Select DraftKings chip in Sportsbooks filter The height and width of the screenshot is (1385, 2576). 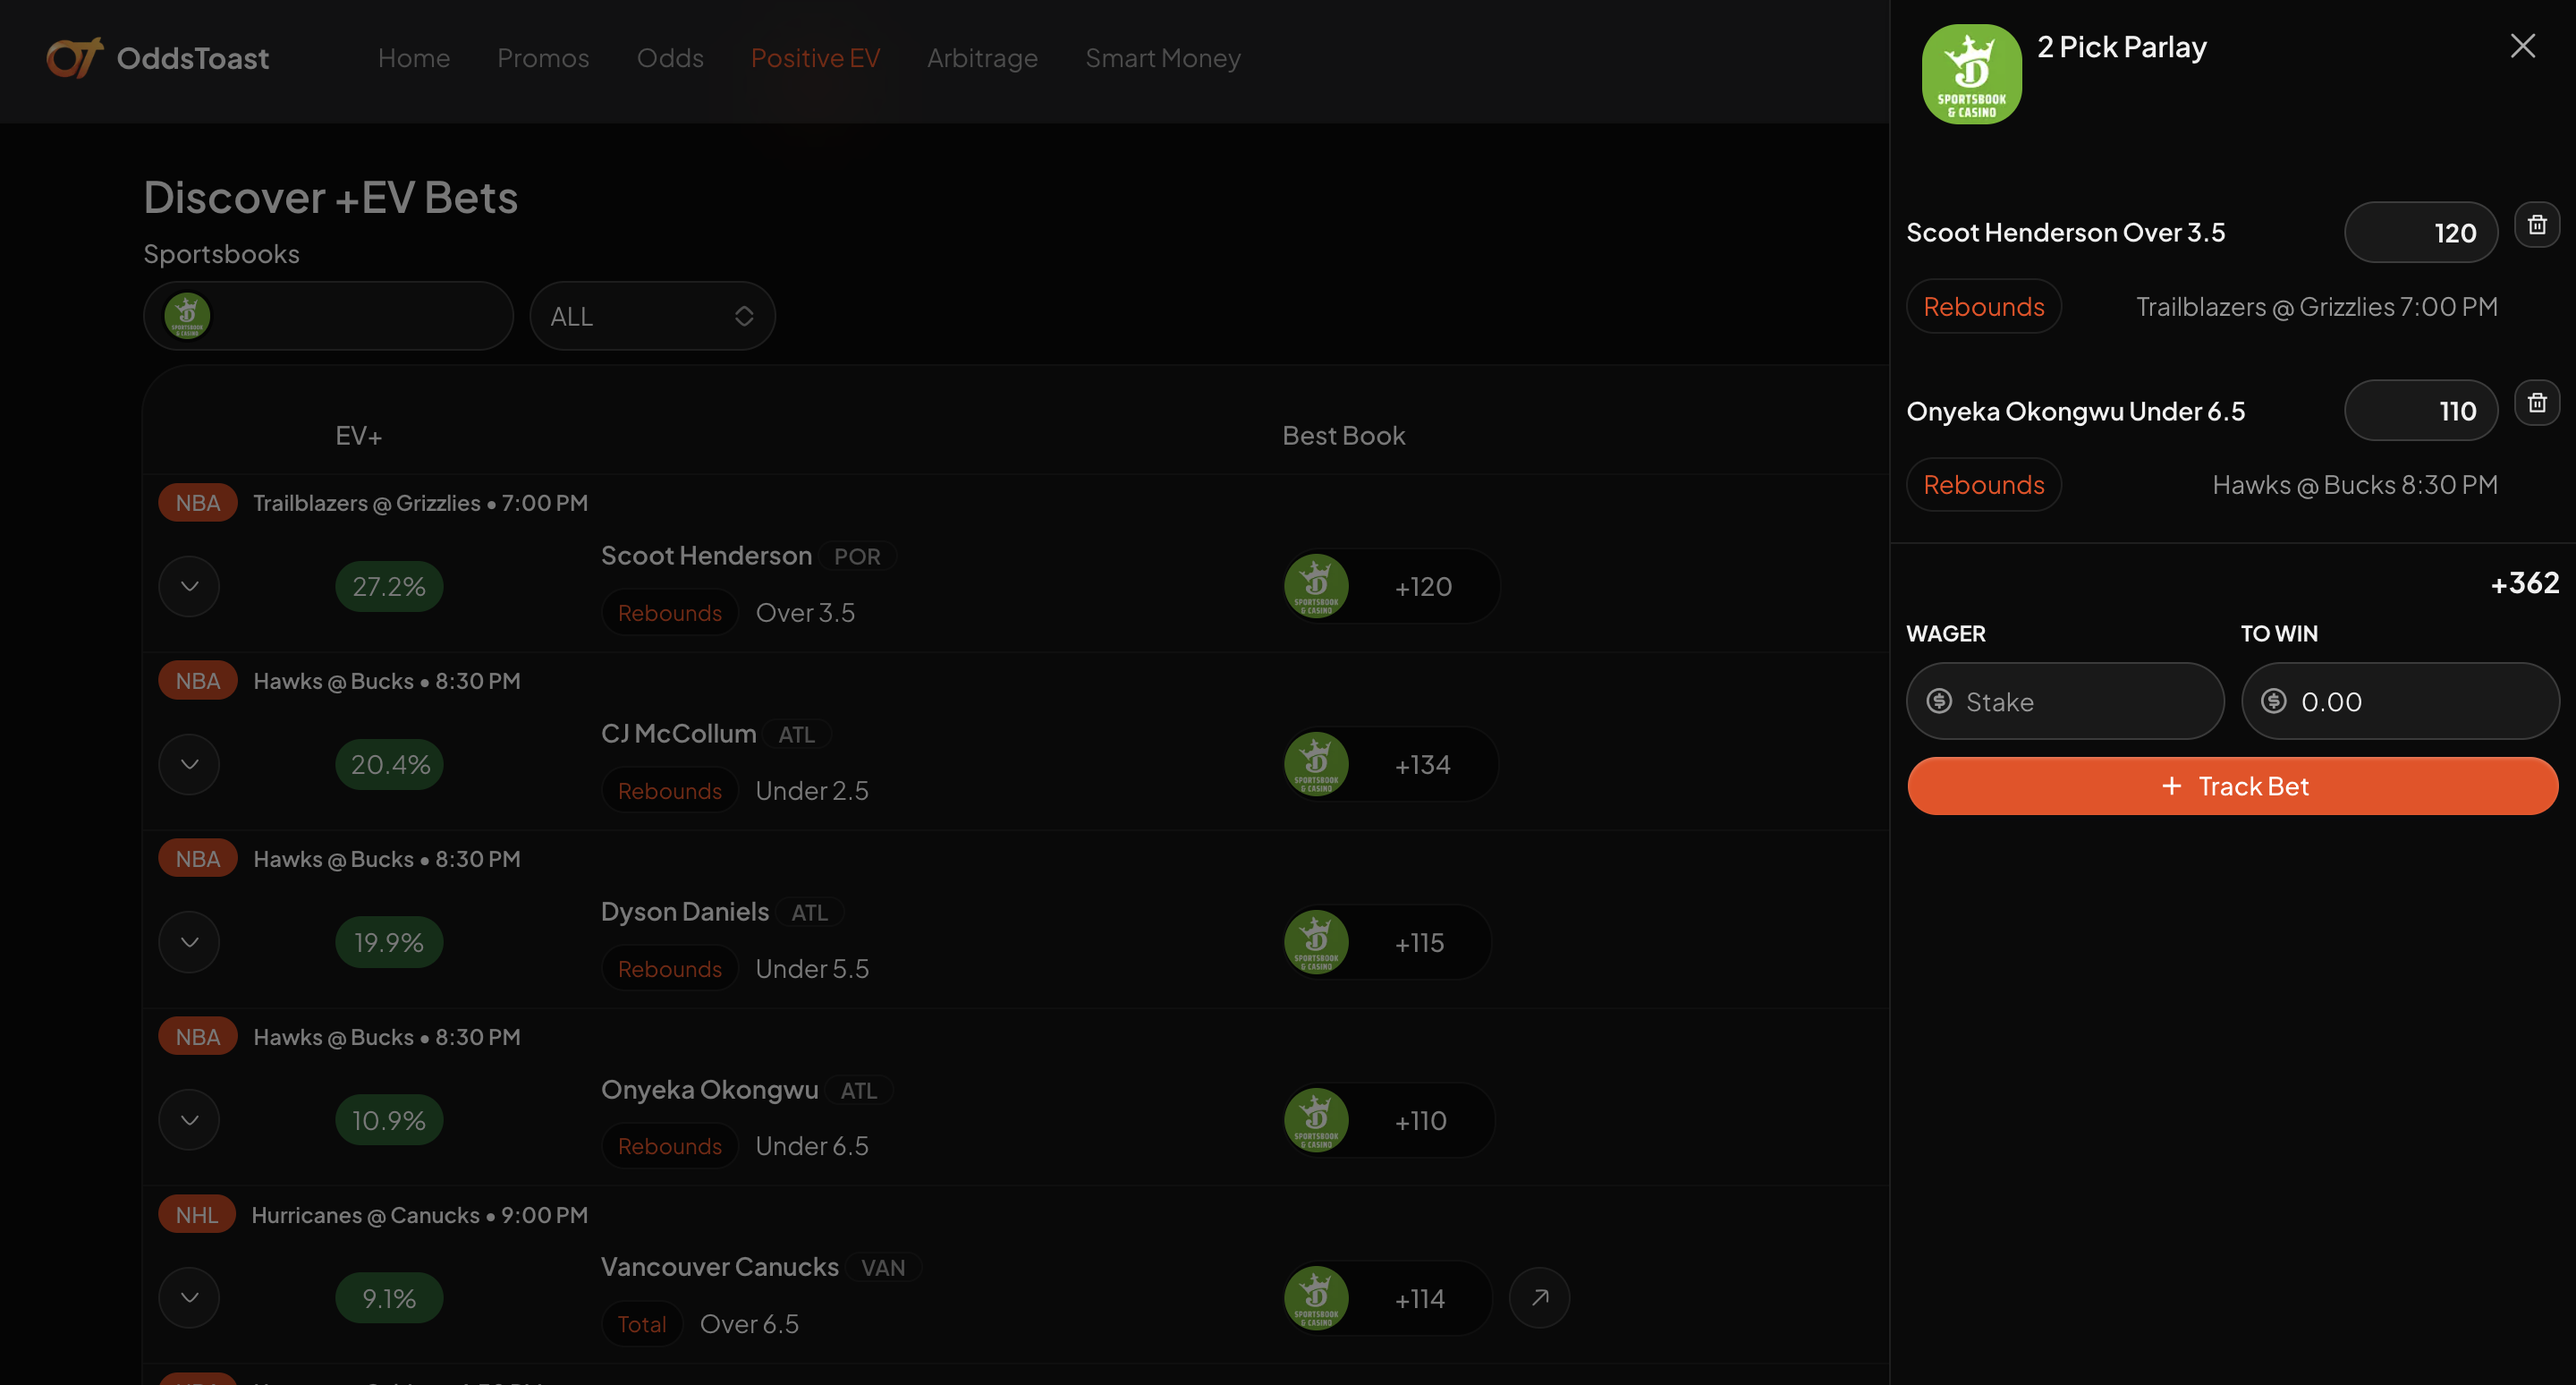(x=187, y=316)
